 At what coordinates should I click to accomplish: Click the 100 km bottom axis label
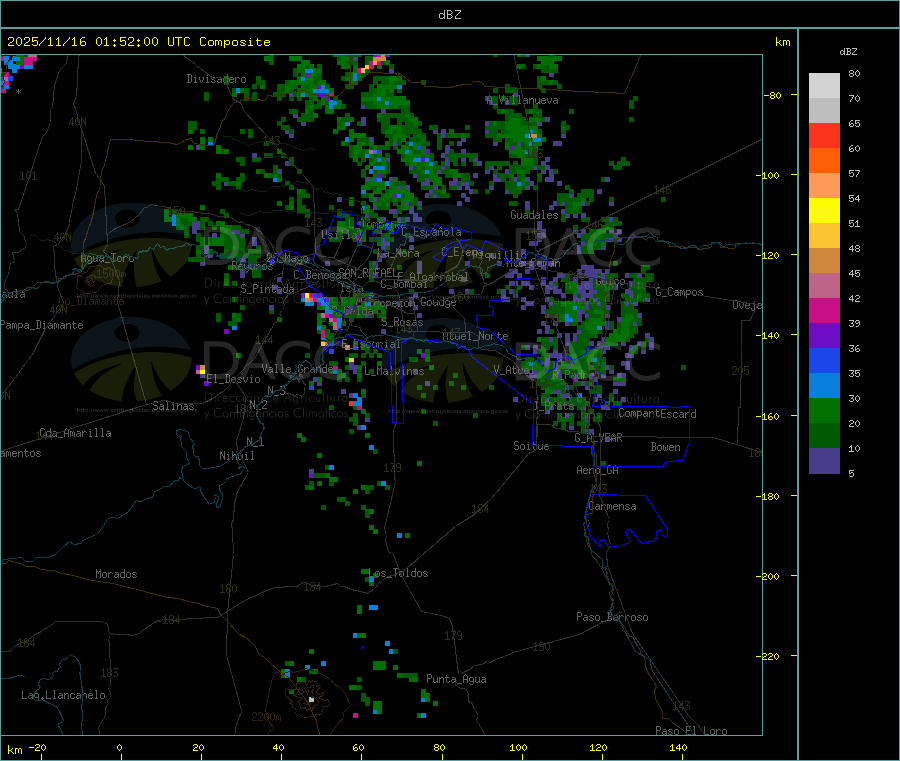(x=518, y=747)
